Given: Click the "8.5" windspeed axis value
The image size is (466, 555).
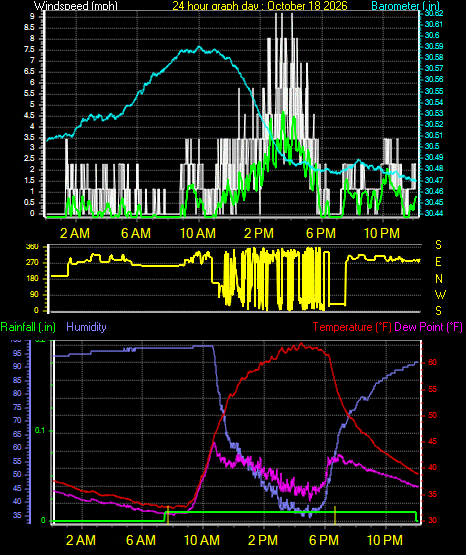Looking at the screenshot, I should click(x=29, y=27).
